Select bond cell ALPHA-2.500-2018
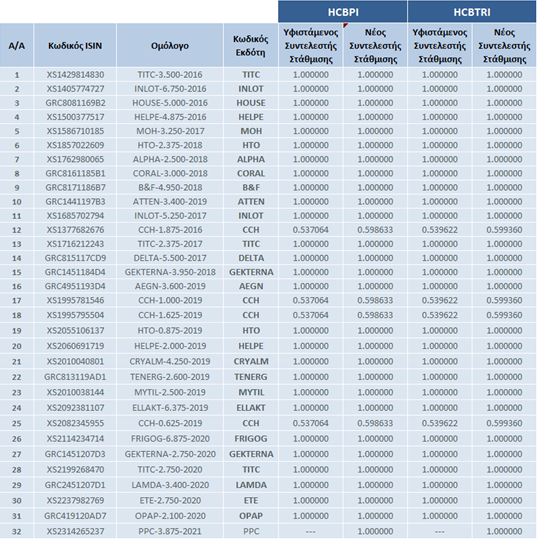Screen dimensions: 537x539 click(x=170, y=159)
